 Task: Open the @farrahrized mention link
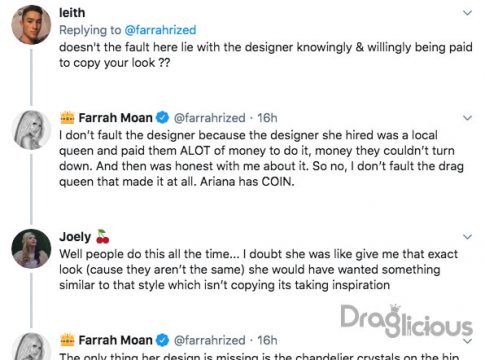(160, 30)
